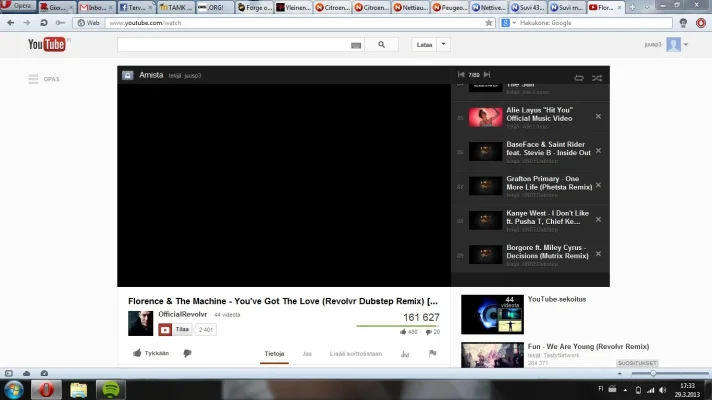Open the account menu beside the avatar
Image resolution: width=712 pixels, height=400 pixels.
(x=688, y=45)
